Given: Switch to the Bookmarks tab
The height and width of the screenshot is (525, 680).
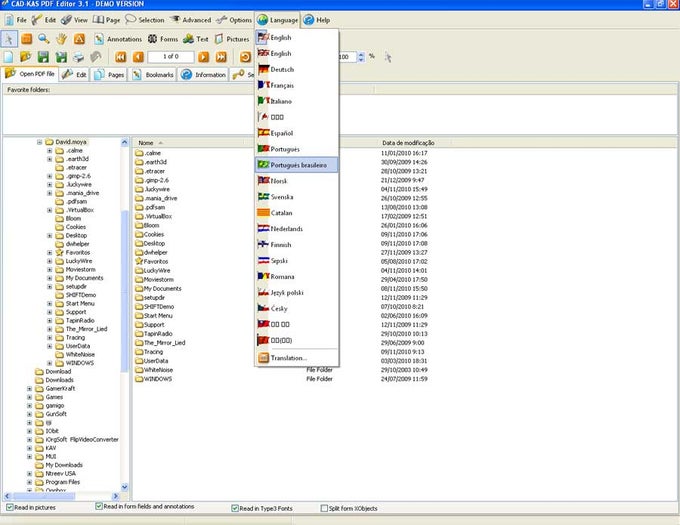Looking at the screenshot, I should (x=153, y=75).
